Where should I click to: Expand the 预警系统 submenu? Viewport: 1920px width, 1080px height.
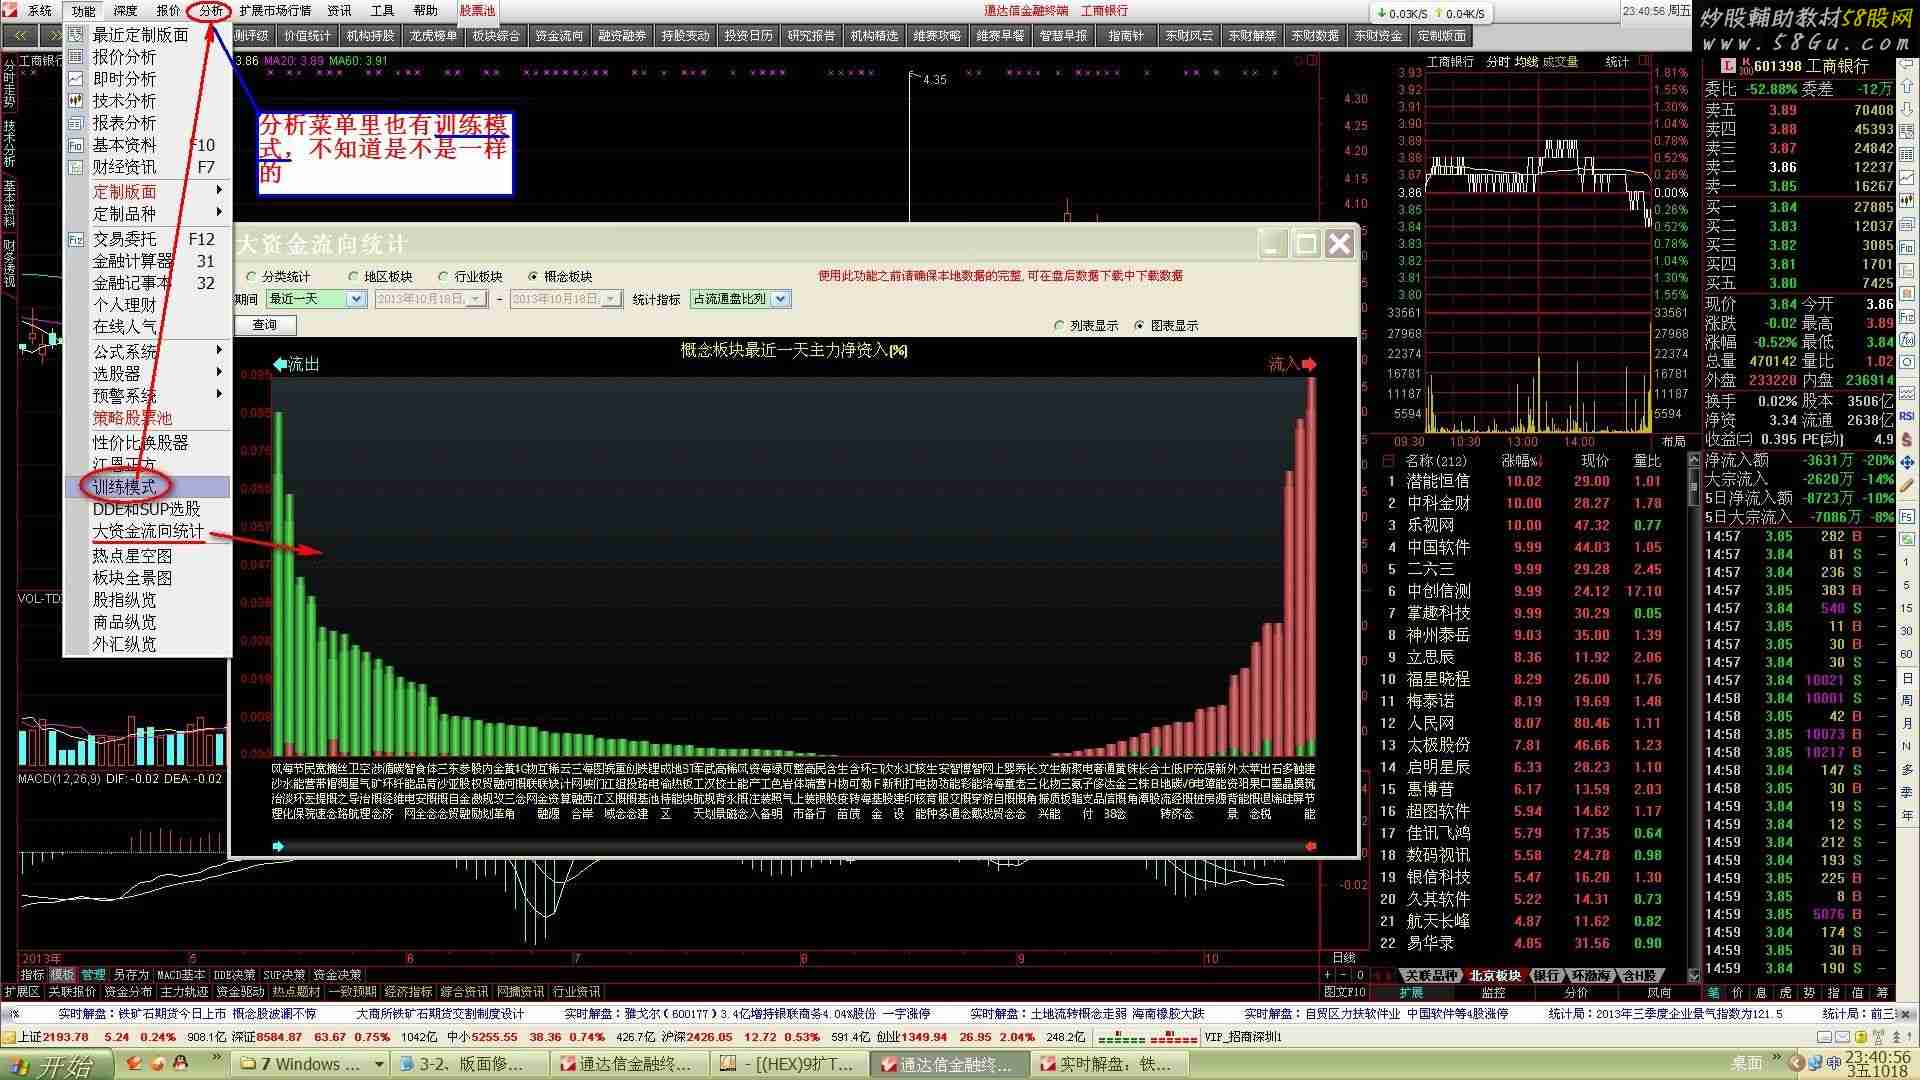147,395
